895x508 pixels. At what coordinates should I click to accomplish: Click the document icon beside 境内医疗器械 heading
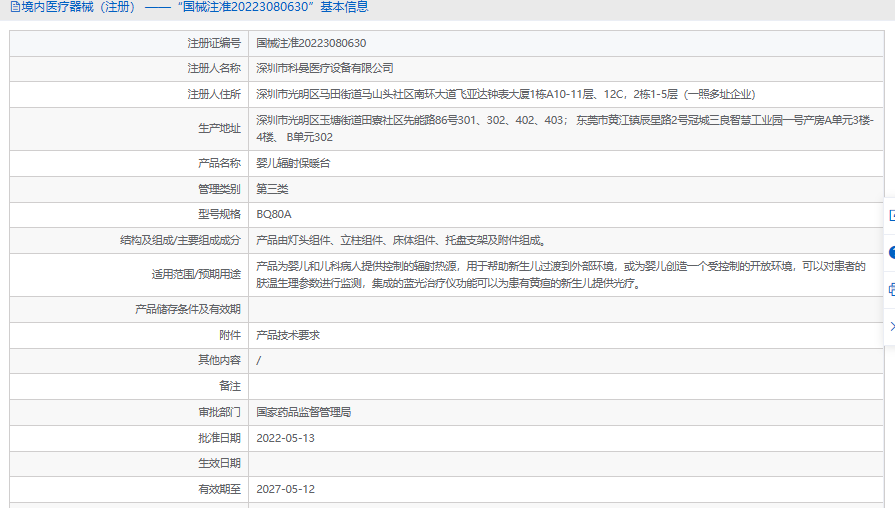(x=15, y=7)
